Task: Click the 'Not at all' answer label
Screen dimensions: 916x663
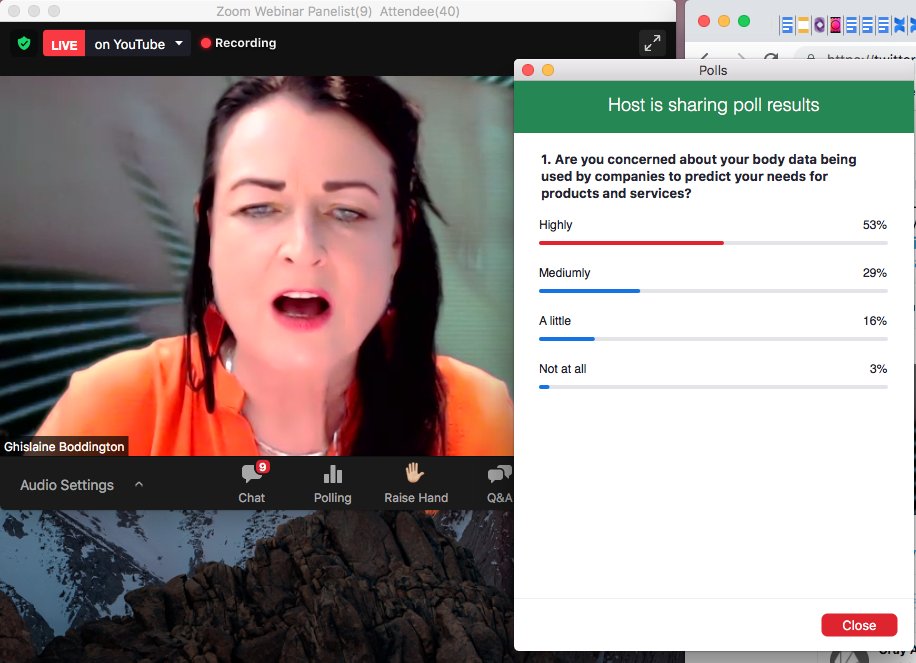Action: (x=563, y=369)
